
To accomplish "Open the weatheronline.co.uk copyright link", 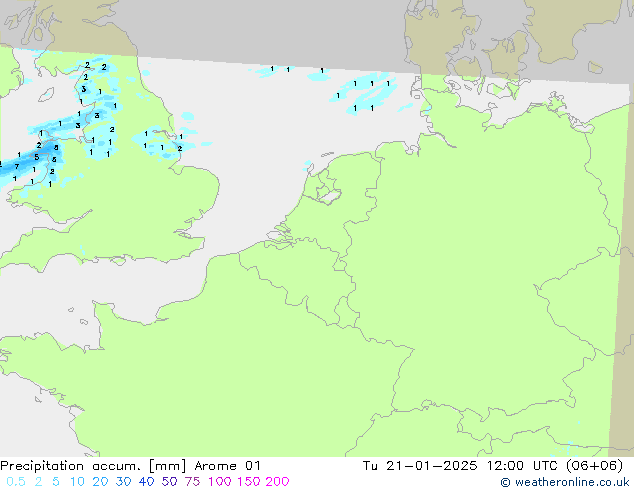I will pyautogui.click(x=565, y=482).
